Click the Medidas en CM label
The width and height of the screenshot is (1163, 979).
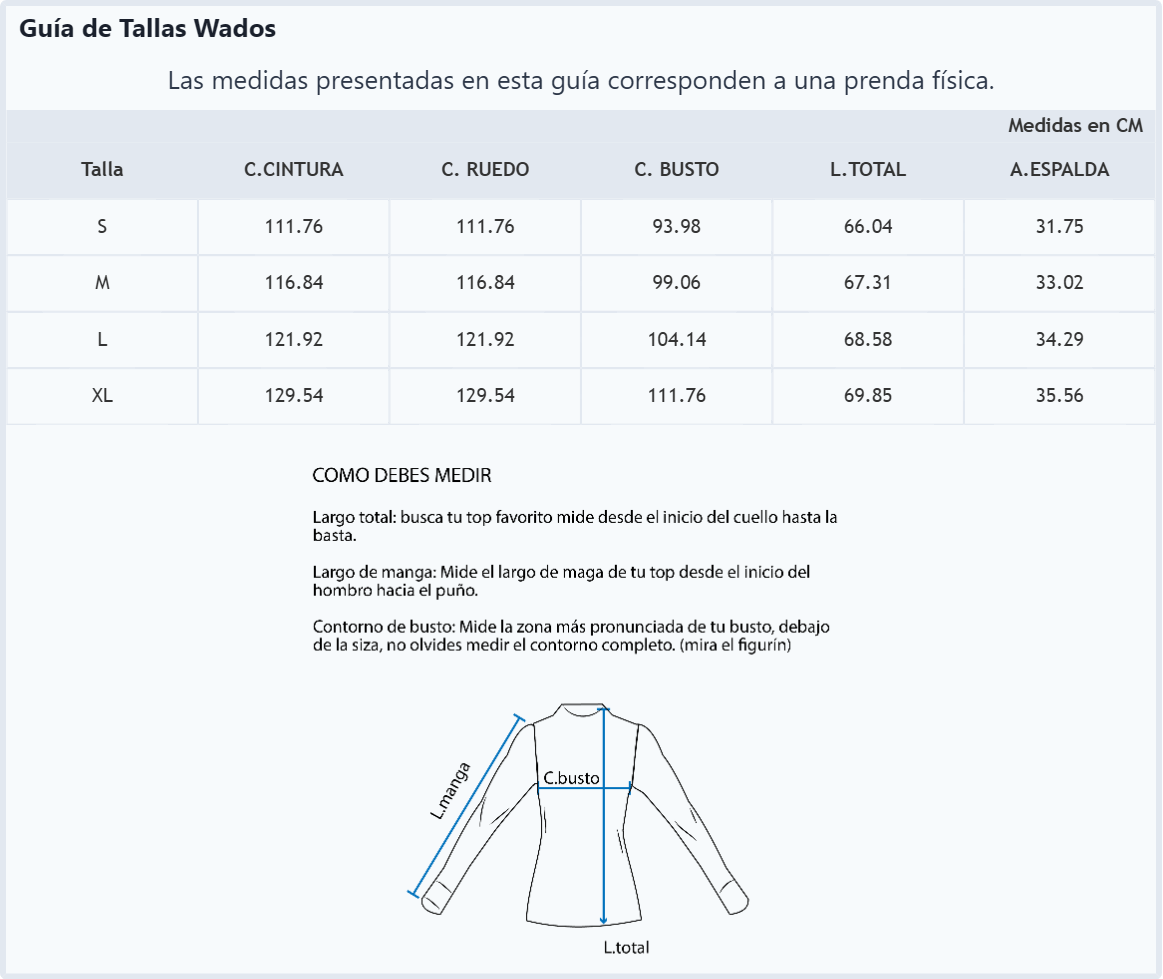(1075, 125)
